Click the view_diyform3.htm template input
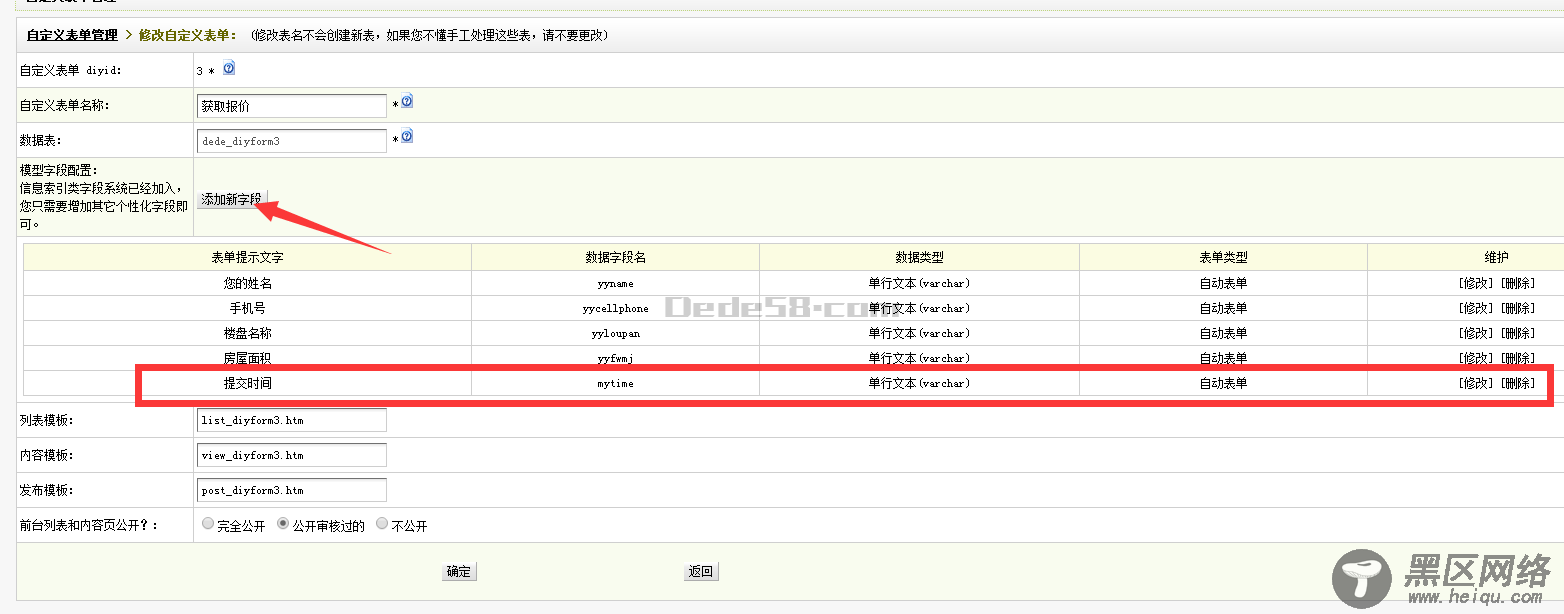This screenshot has width=1564, height=614. [292, 455]
